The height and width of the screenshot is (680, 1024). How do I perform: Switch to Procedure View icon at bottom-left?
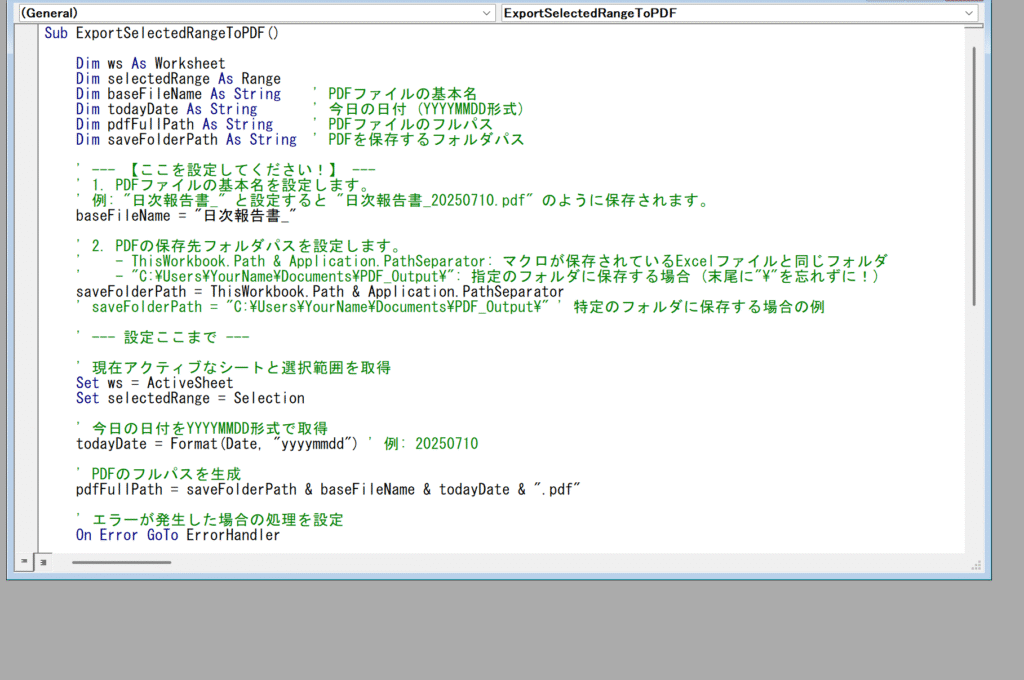pyautogui.click(x=24, y=562)
